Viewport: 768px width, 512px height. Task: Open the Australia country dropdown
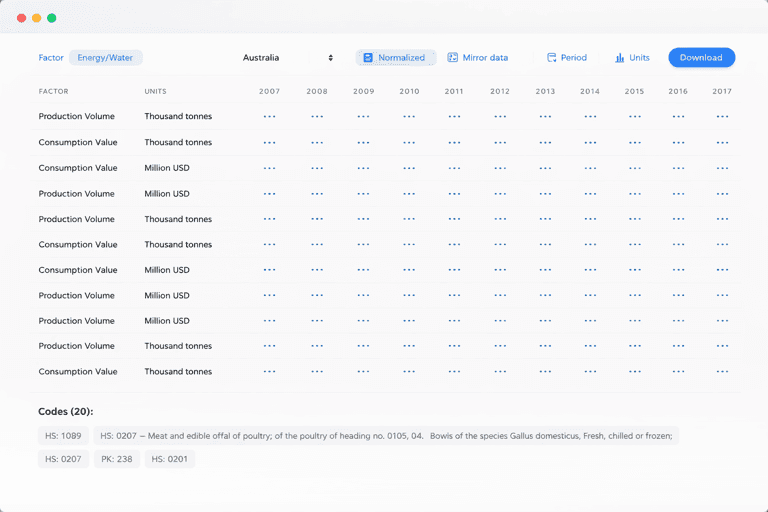coord(287,58)
